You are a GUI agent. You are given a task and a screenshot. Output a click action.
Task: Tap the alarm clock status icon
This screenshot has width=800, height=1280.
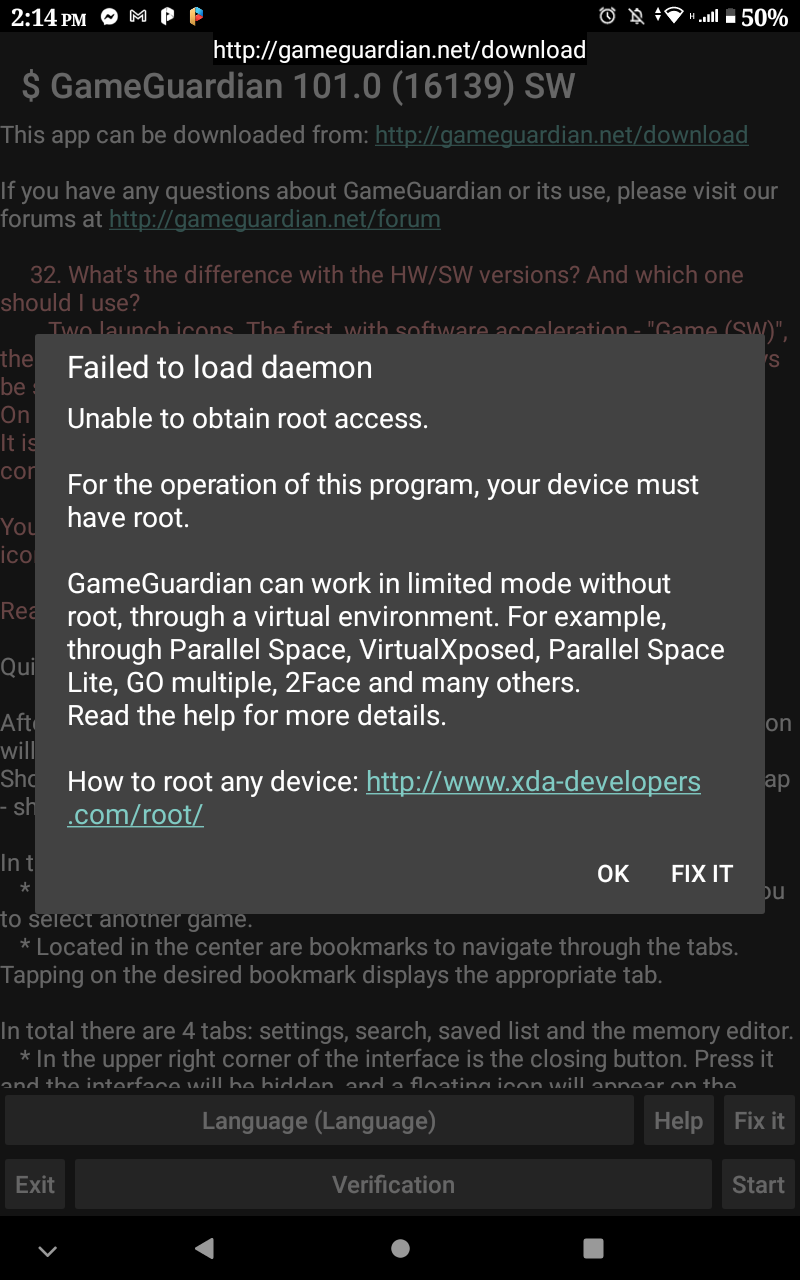[x=608, y=16]
